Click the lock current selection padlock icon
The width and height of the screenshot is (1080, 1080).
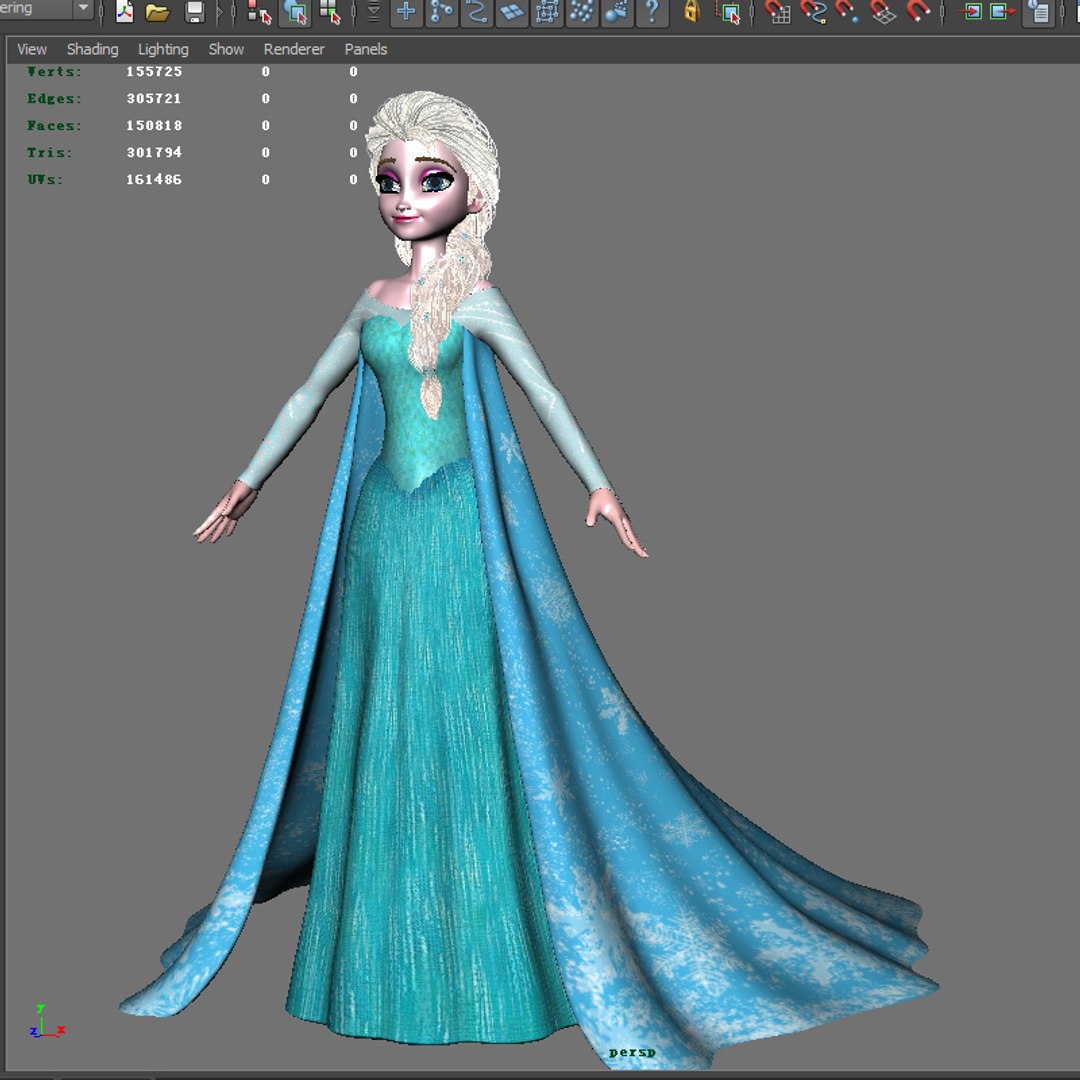click(692, 11)
